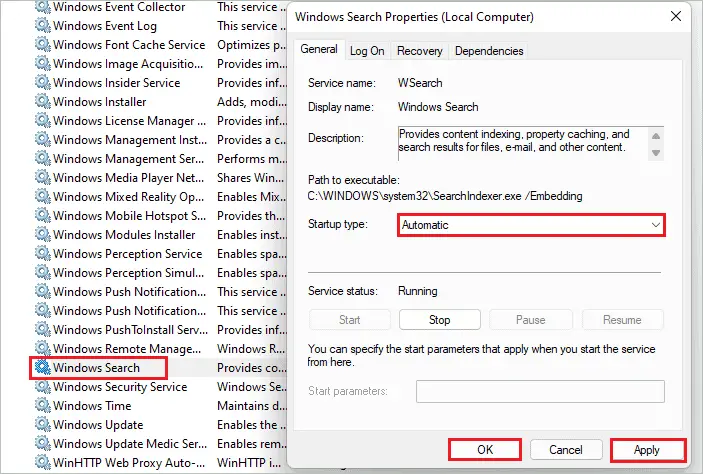This screenshot has height=474, width=703.
Task: Click the WSearch service name value
Action: tap(420, 83)
